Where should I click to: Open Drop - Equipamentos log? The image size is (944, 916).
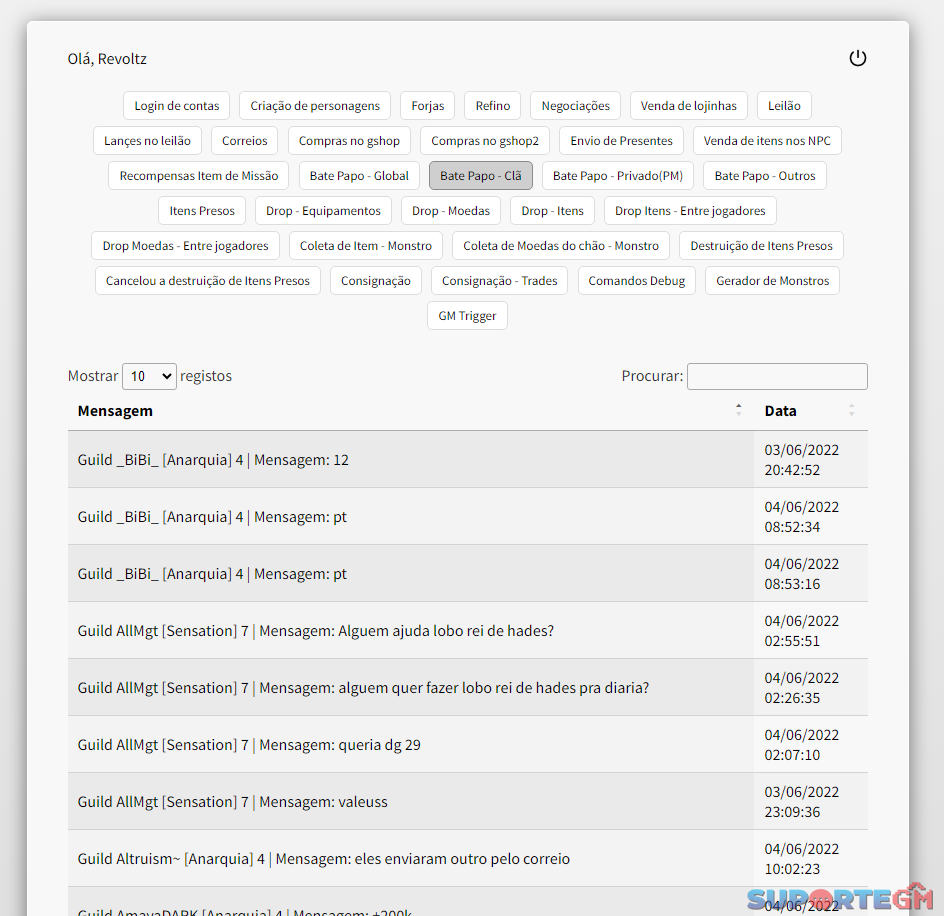tap(323, 211)
